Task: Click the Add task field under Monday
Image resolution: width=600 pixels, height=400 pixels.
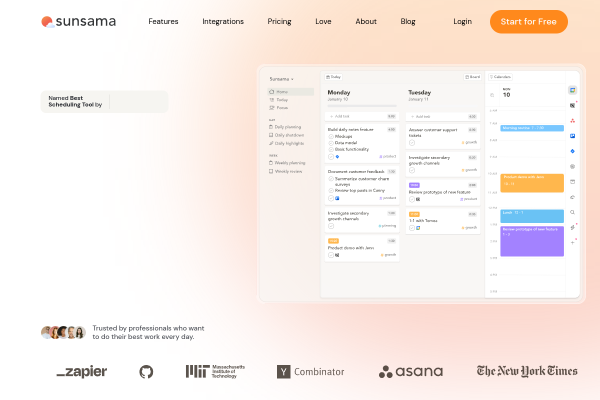Action: tap(362, 116)
